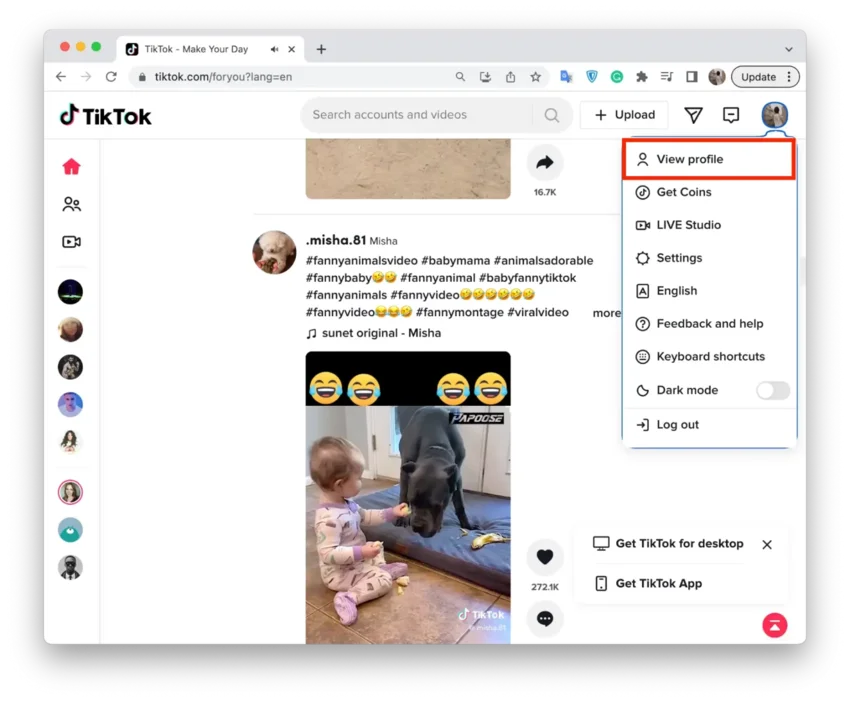This screenshot has height=702, width=850.
Task: Open the inbox notifications icon
Action: pos(731,115)
